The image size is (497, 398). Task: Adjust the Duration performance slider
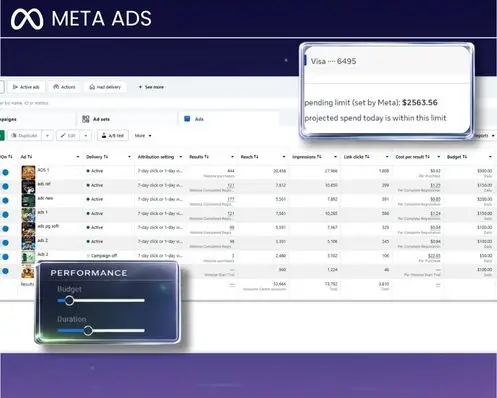(88, 331)
